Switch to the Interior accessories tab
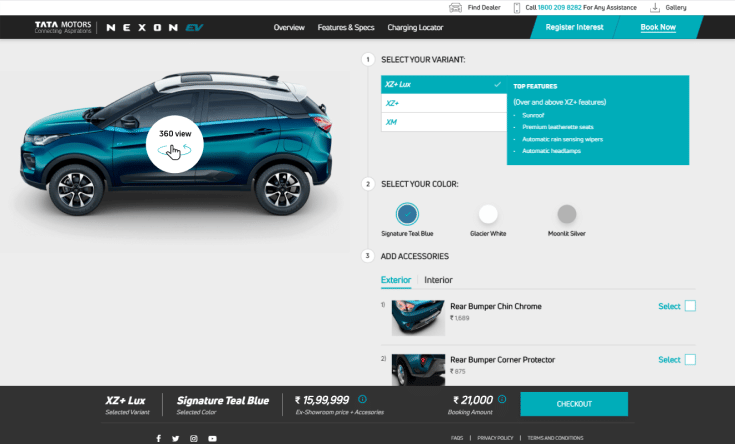This screenshot has height=444, width=735. tap(438, 280)
